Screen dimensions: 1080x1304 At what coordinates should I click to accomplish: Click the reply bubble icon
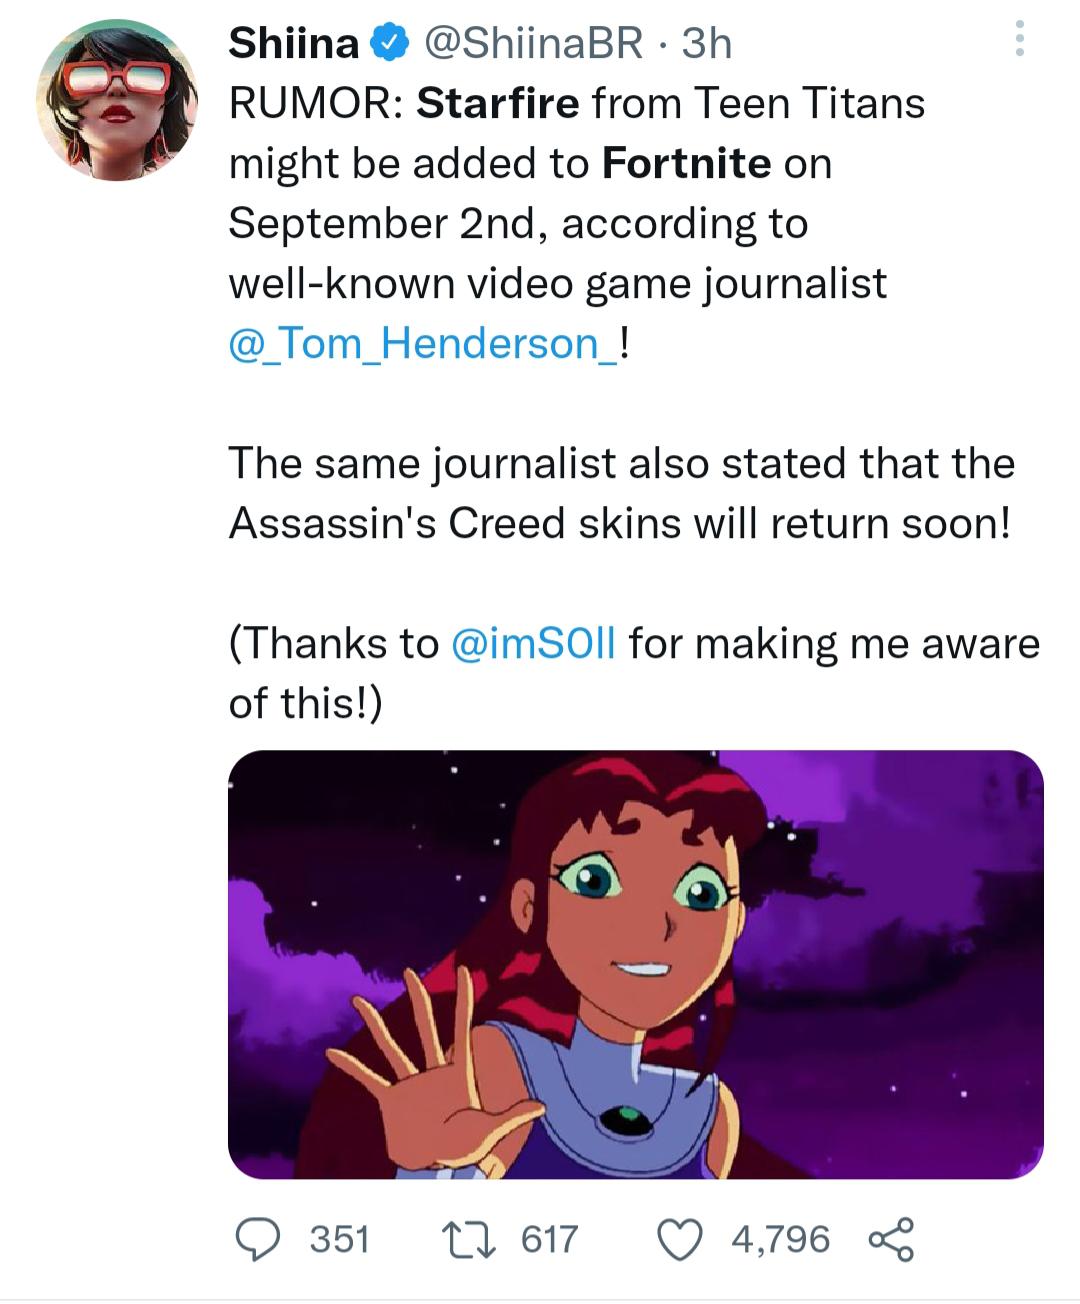tap(262, 1240)
